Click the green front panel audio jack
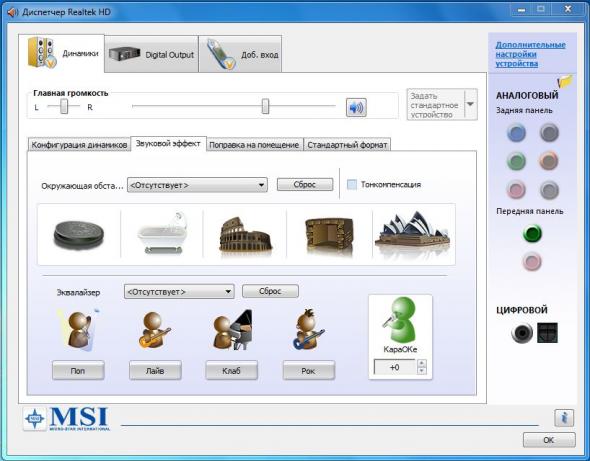The image size is (590, 461). pos(532,234)
